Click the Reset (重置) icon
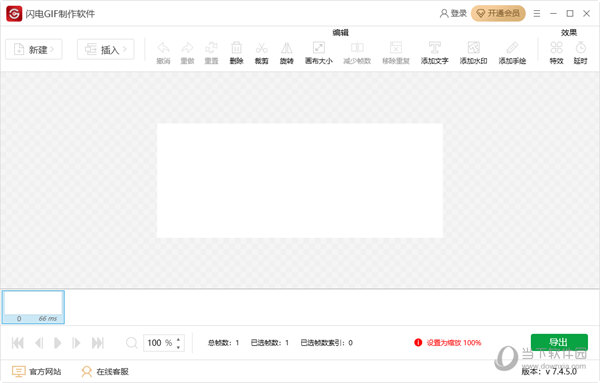 [x=211, y=48]
